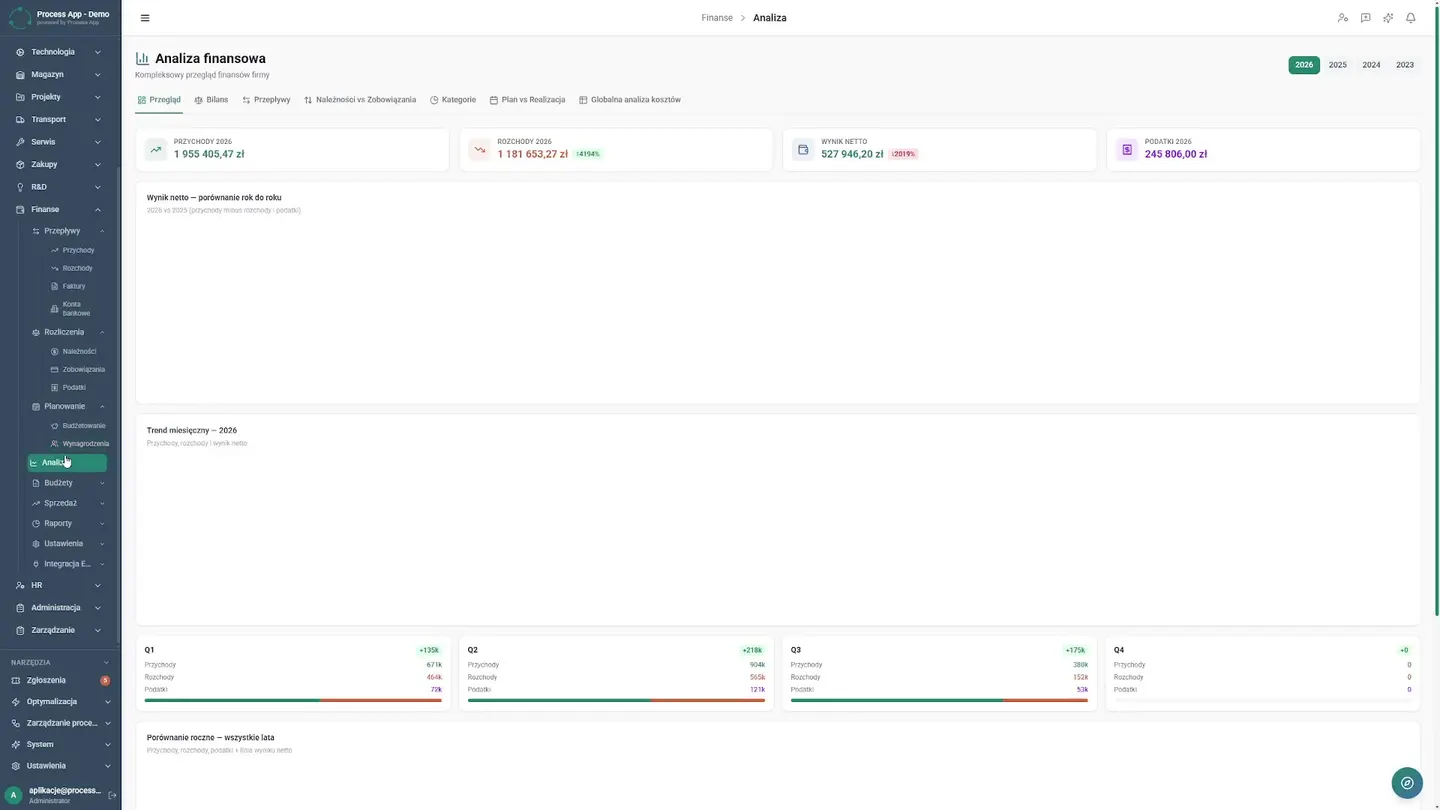Screen dimensions: 1440x810
Task: Click the 1 955 405,47 zł revenue value
Action: coord(209,155)
